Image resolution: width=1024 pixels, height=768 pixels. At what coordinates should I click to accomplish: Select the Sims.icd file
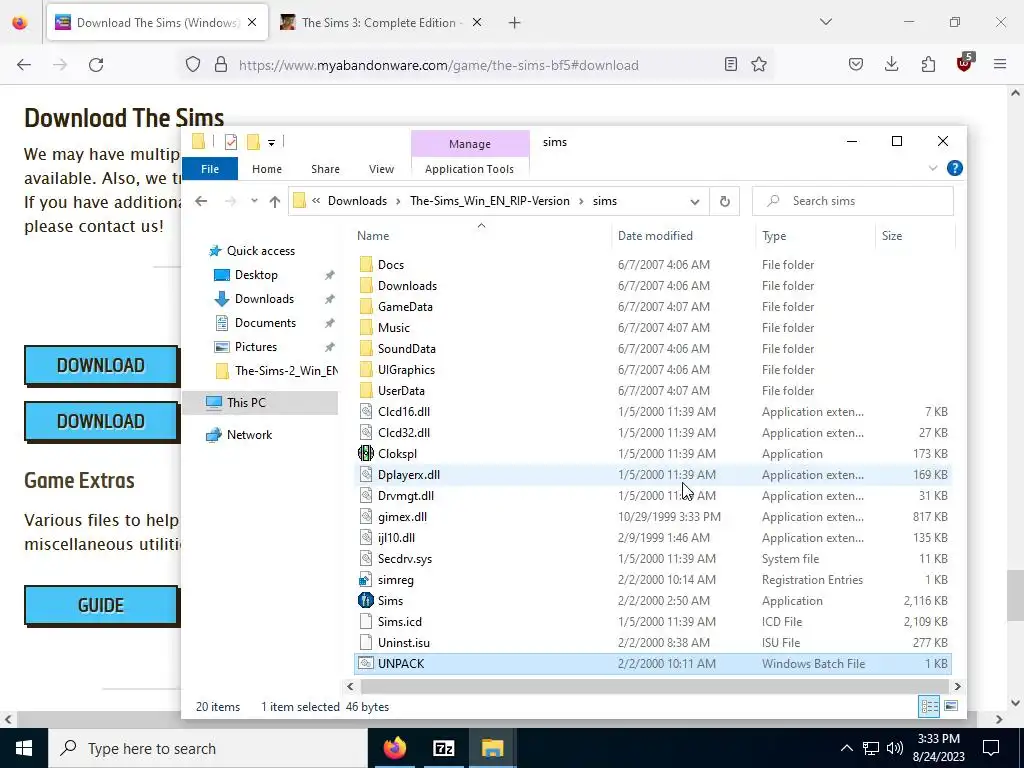click(x=400, y=622)
